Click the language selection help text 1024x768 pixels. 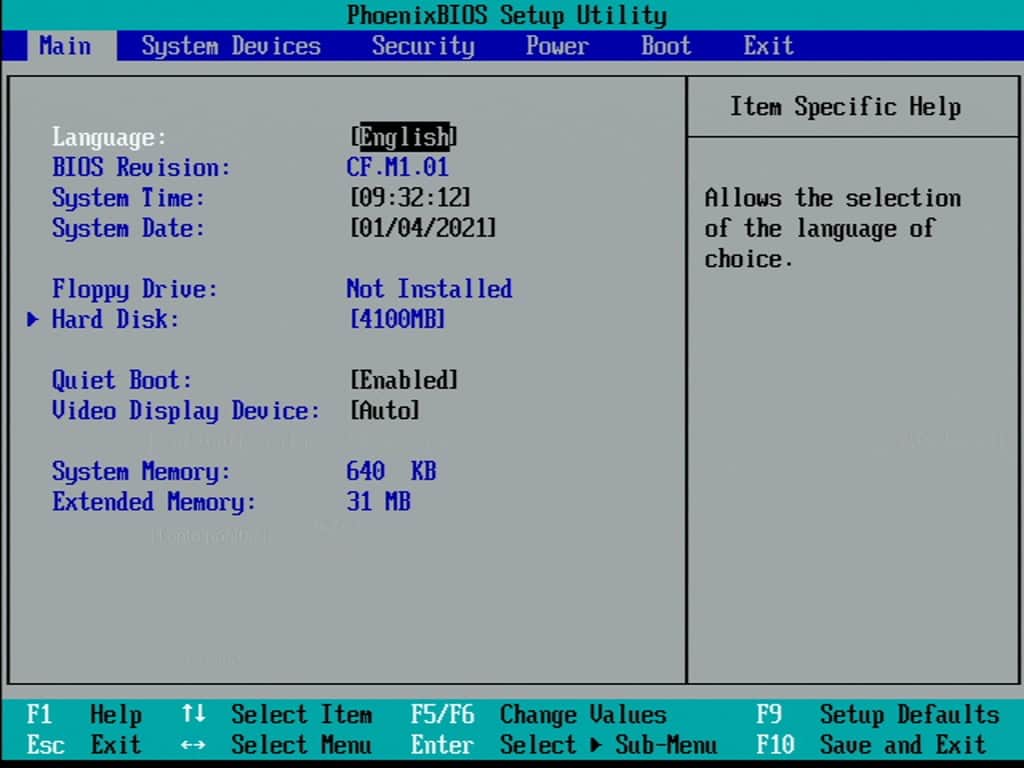[x=833, y=229]
